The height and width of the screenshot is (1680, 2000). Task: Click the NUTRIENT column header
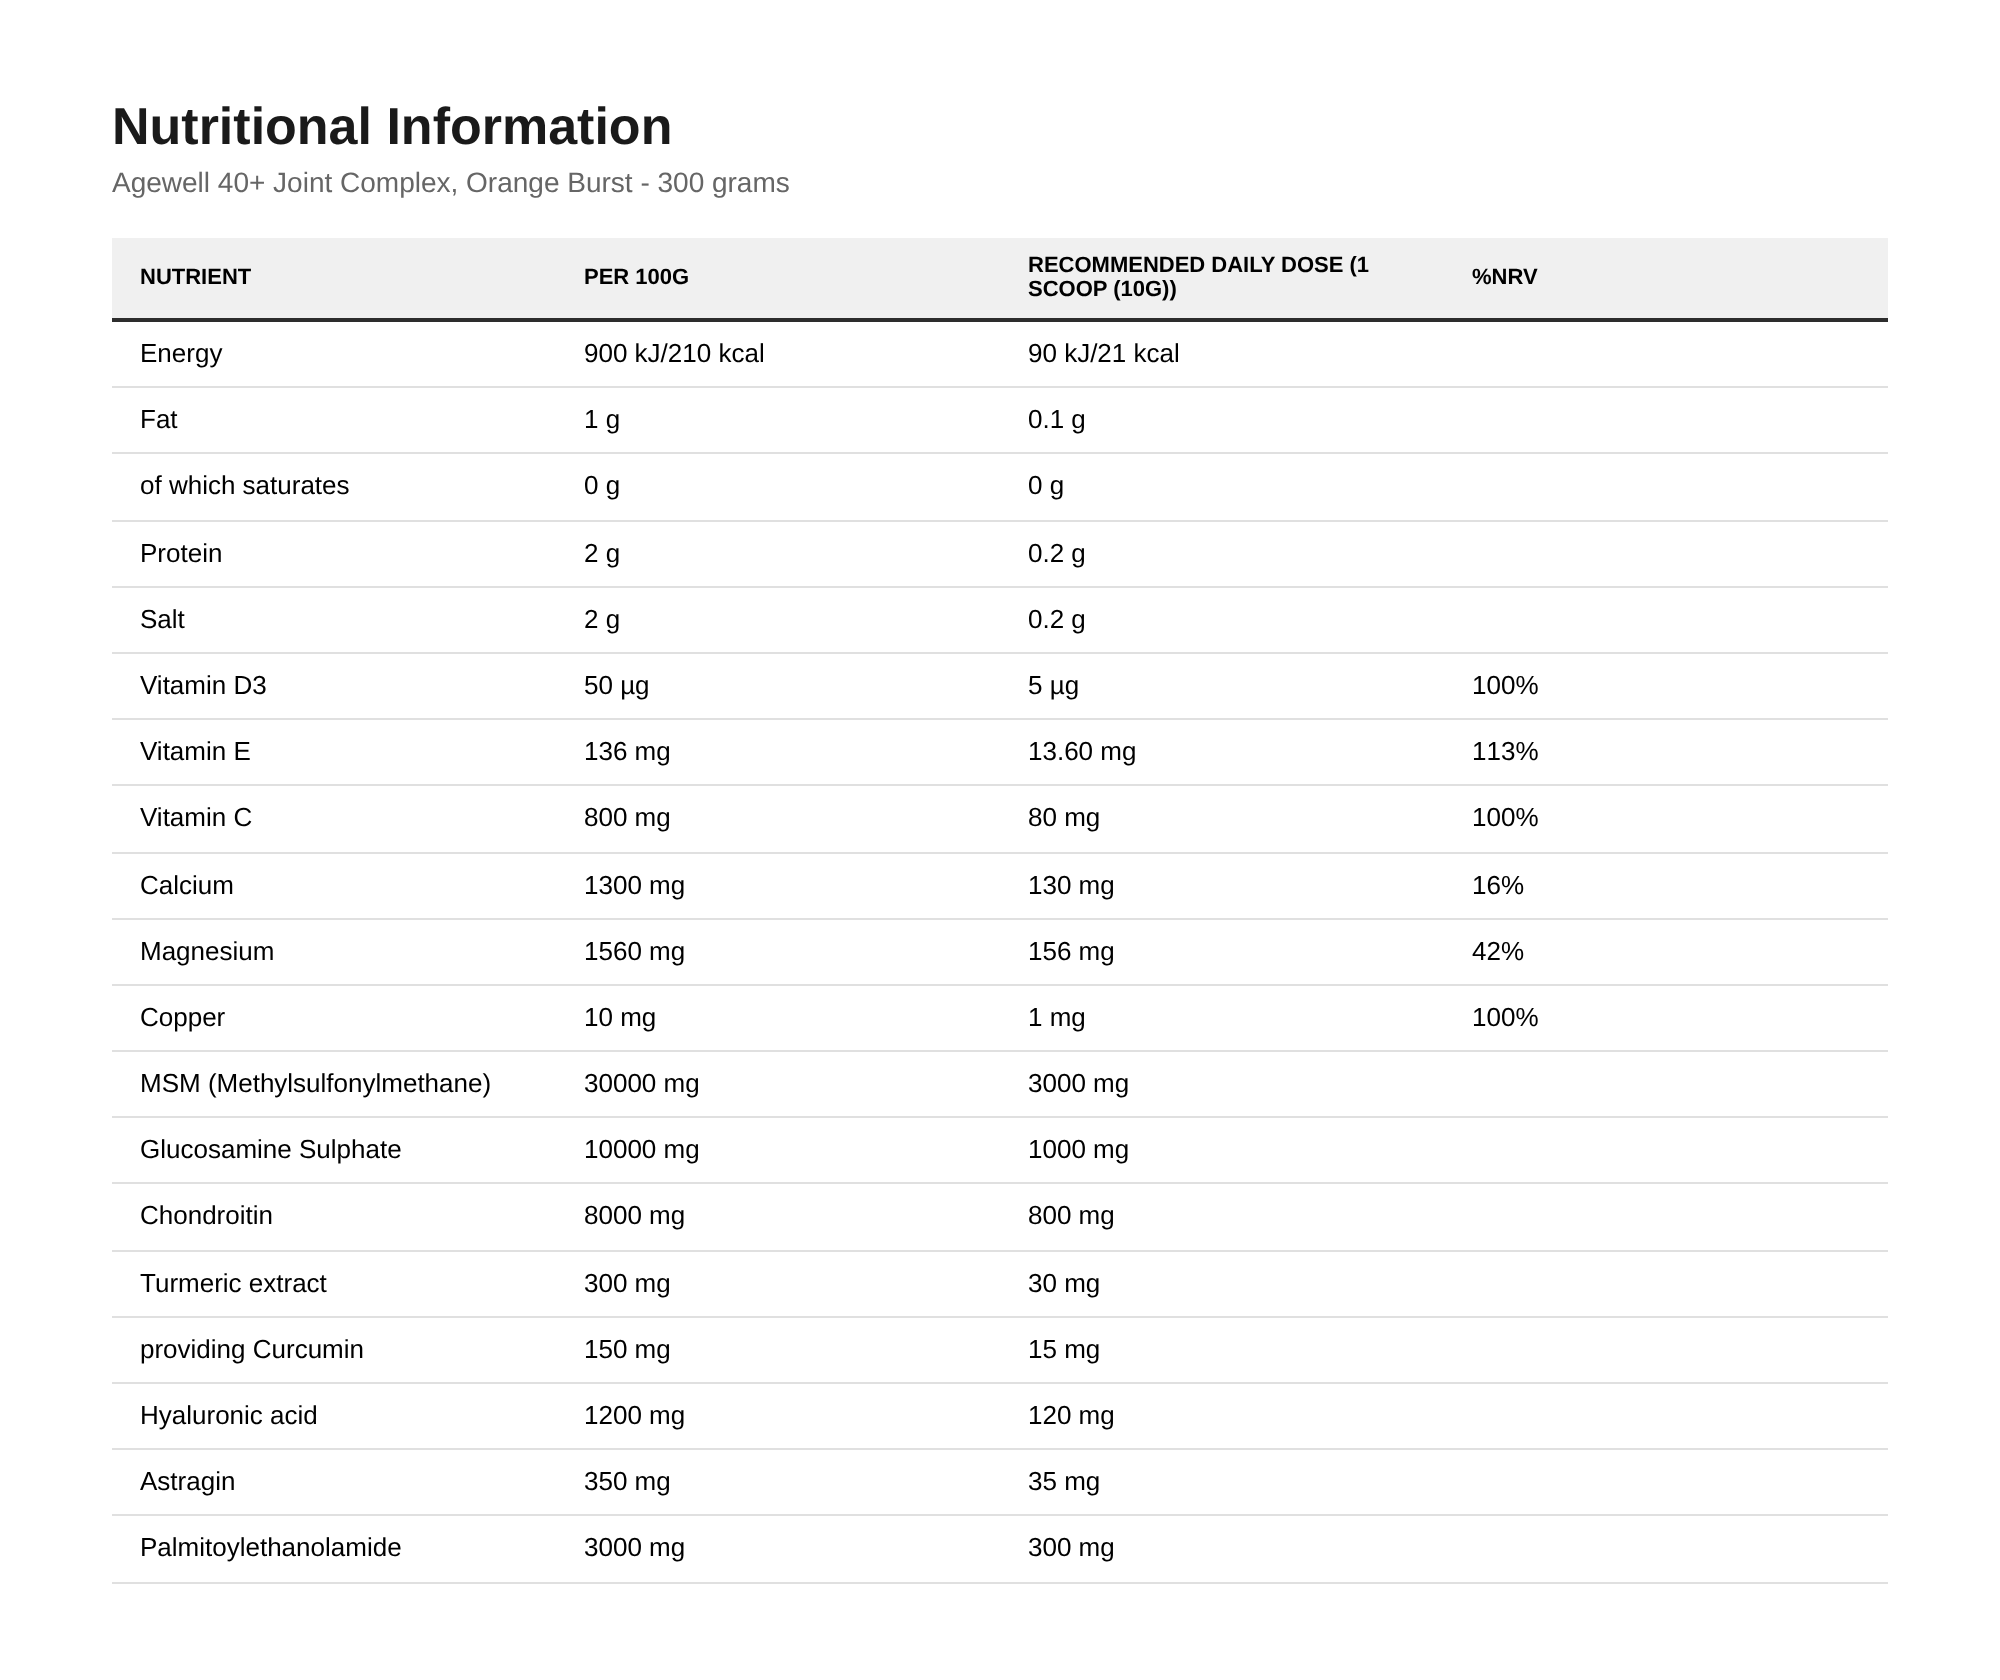click(x=195, y=277)
